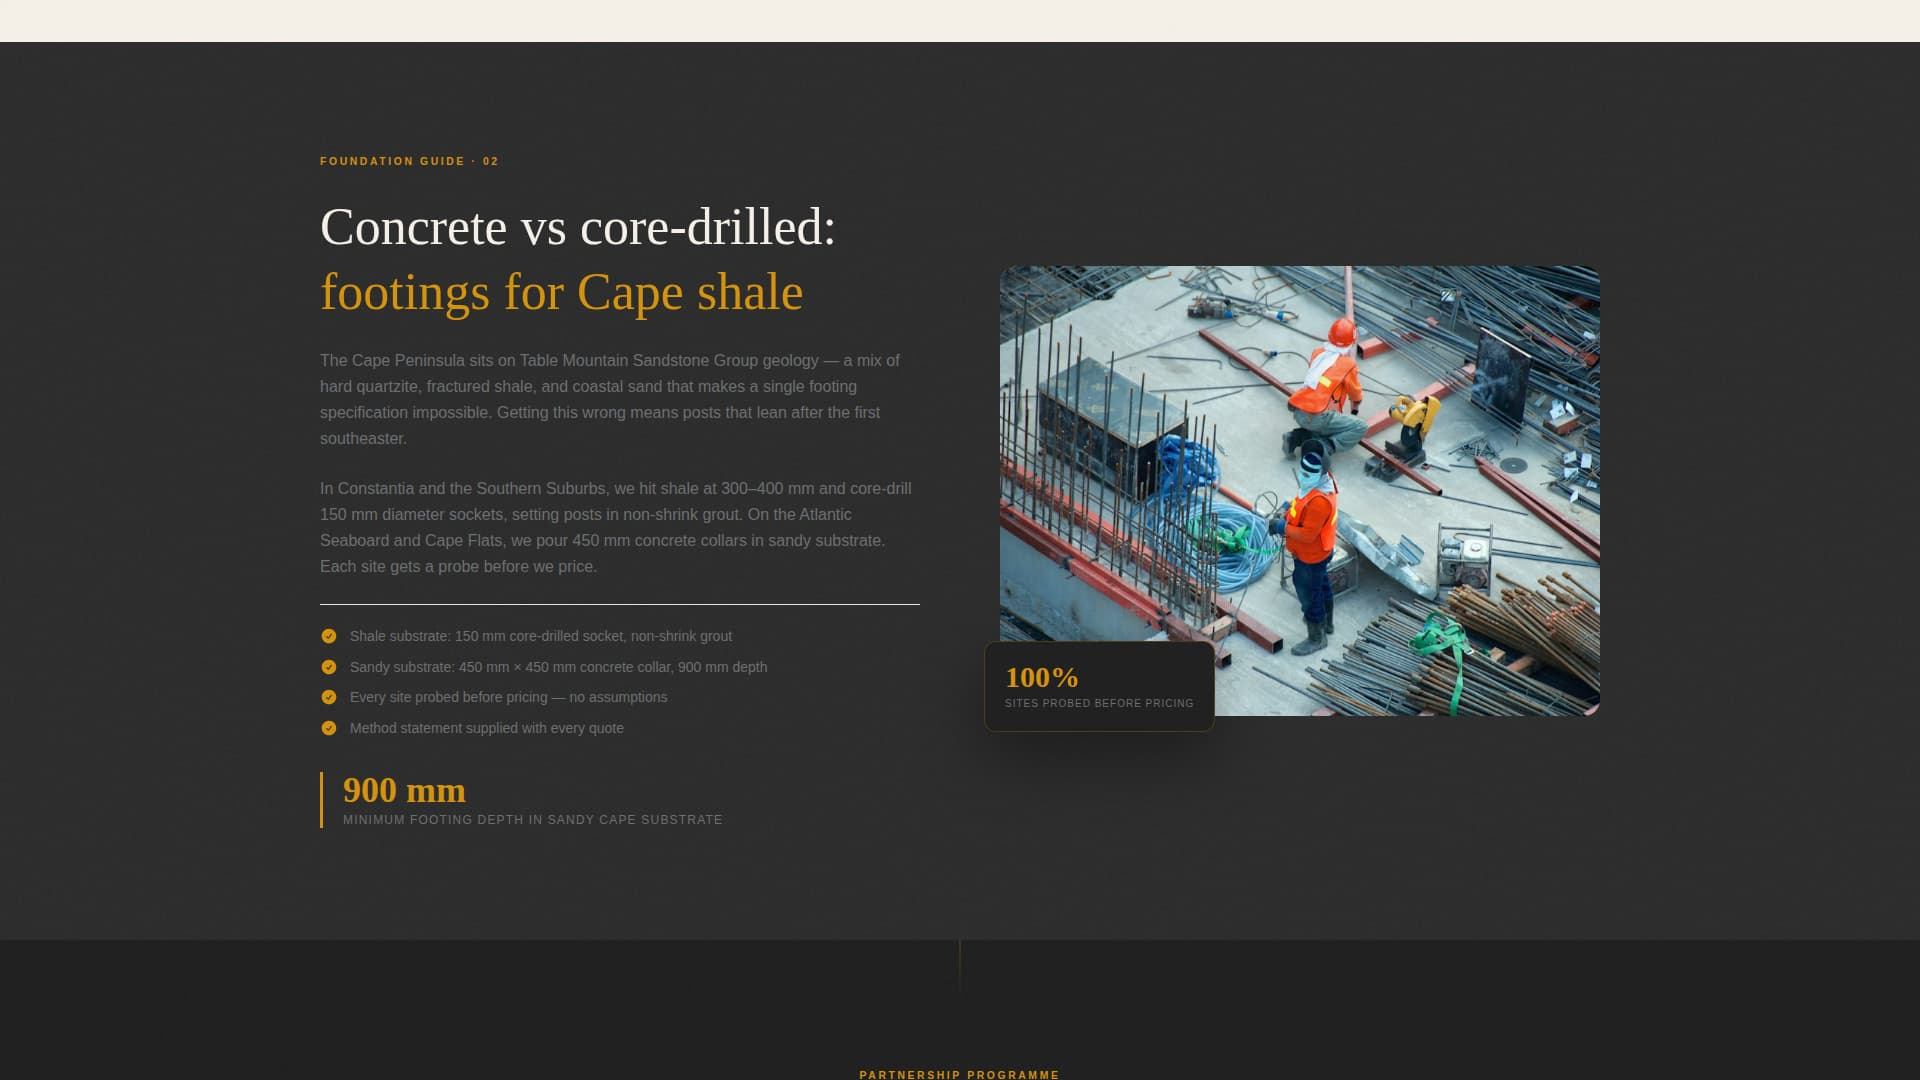Image resolution: width=1920 pixels, height=1080 pixels.
Task: Open the PARTNERSHIP PROGRAMME section
Action: pyautogui.click(x=959, y=1074)
